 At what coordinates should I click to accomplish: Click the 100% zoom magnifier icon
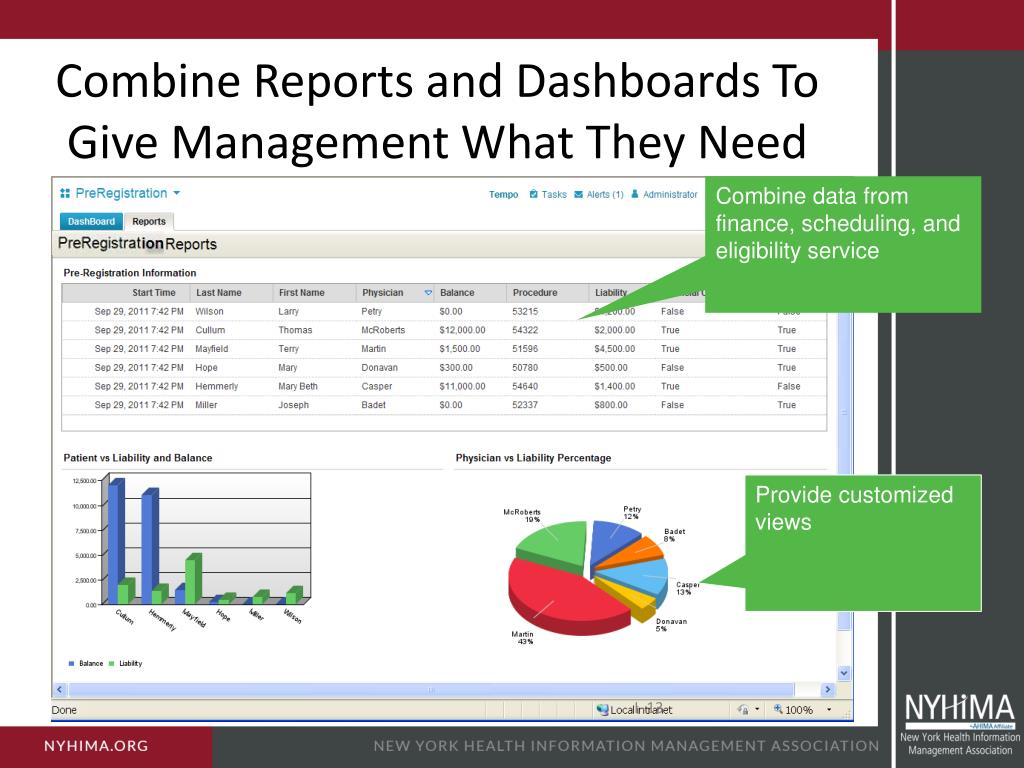point(778,709)
